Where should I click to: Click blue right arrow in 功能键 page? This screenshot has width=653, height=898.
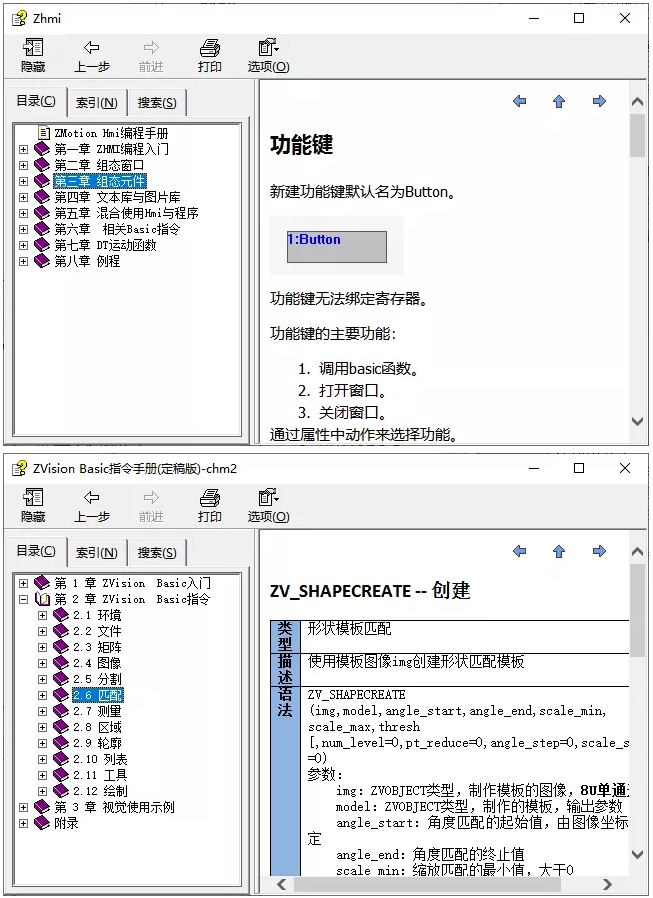click(x=599, y=101)
